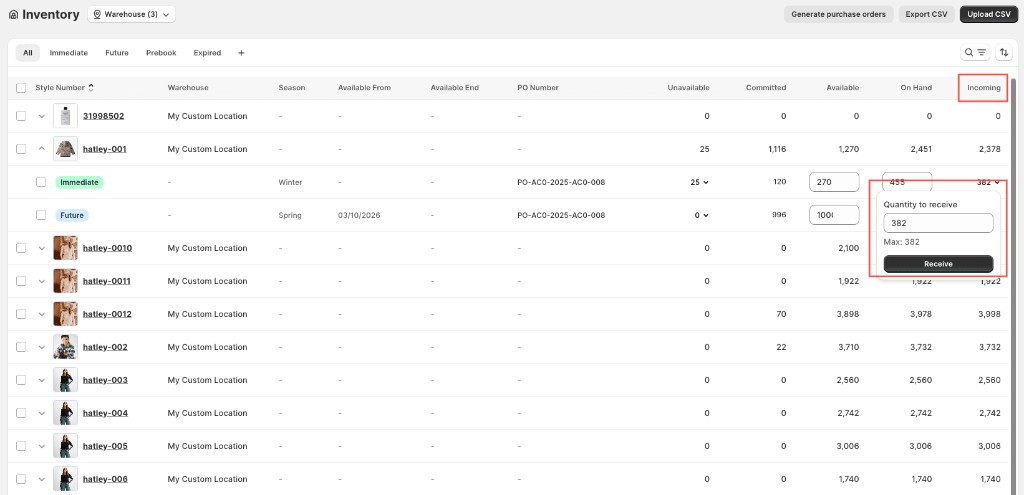
Task: Click the Upload CSV button
Action: pos(989,14)
